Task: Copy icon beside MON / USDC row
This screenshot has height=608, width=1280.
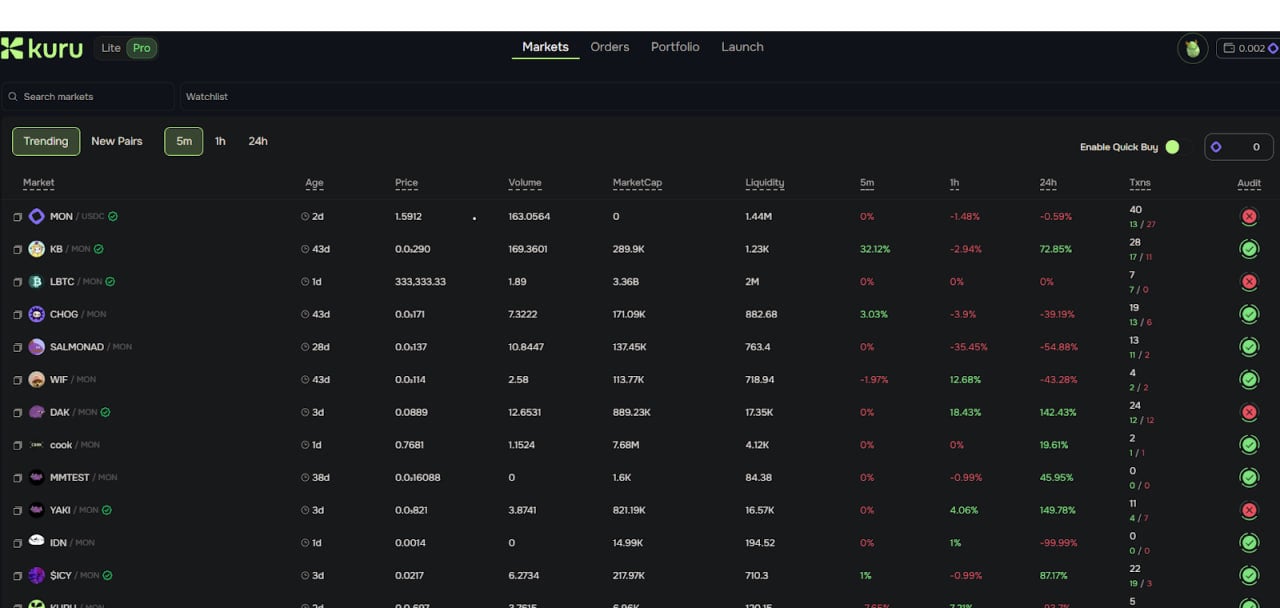Action: pos(17,217)
